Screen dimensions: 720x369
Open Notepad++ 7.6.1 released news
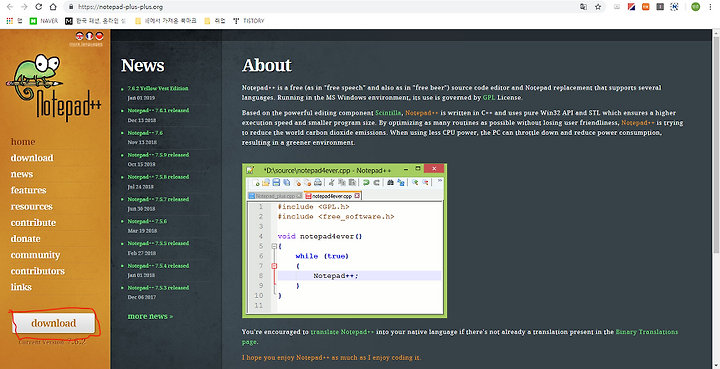pyautogui.click(x=158, y=111)
